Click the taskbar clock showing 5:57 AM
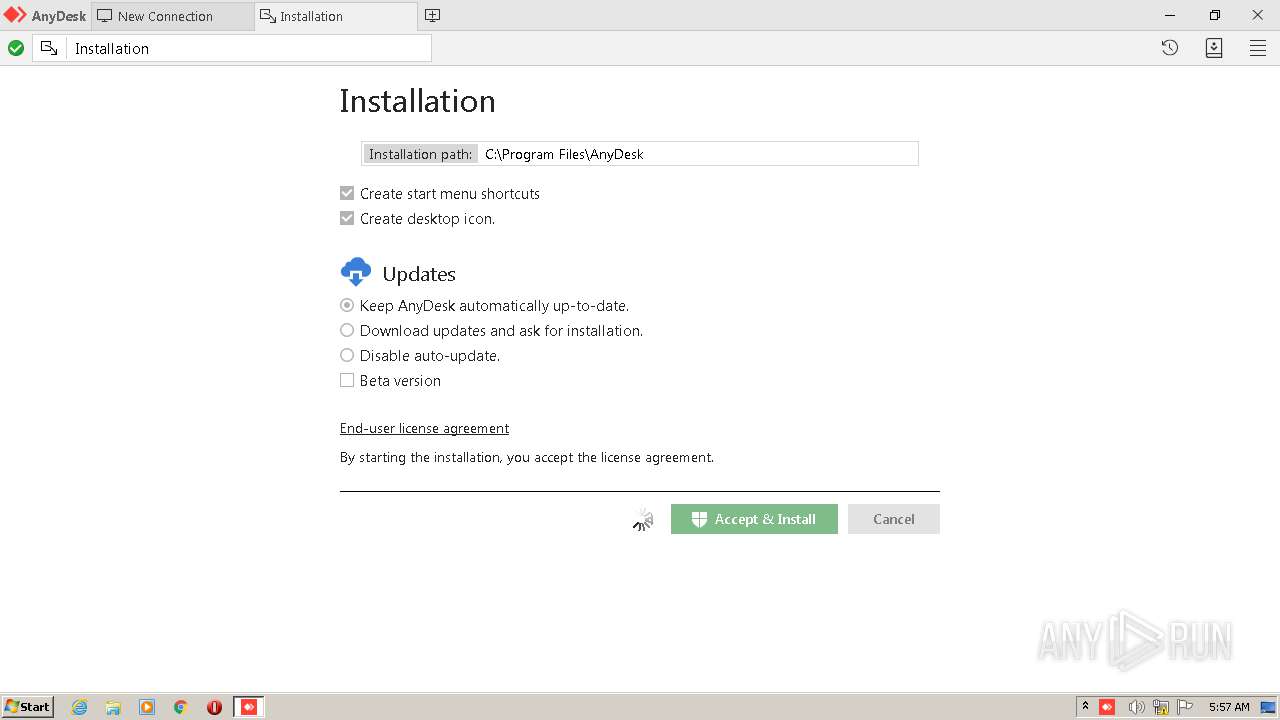Screen dimensions: 1280x720 pyautogui.click(x=1229, y=707)
